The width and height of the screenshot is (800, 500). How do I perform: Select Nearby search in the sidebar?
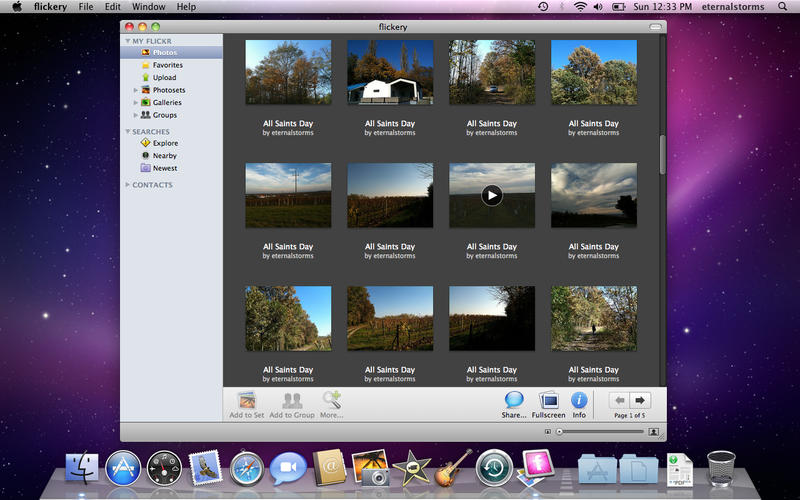[165, 156]
